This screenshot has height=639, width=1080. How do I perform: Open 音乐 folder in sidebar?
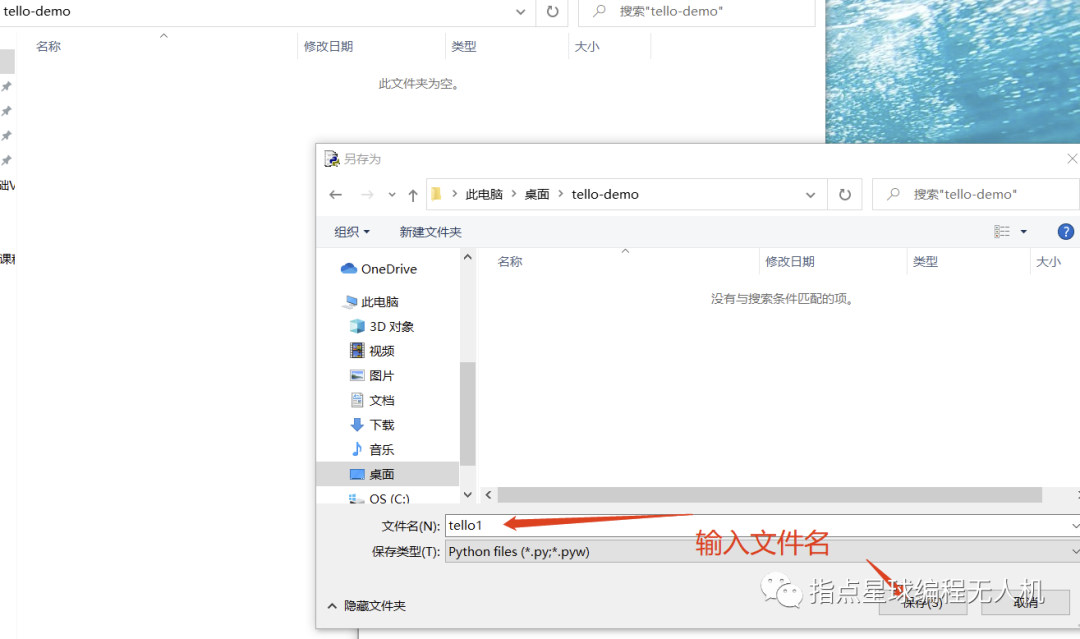pos(373,450)
